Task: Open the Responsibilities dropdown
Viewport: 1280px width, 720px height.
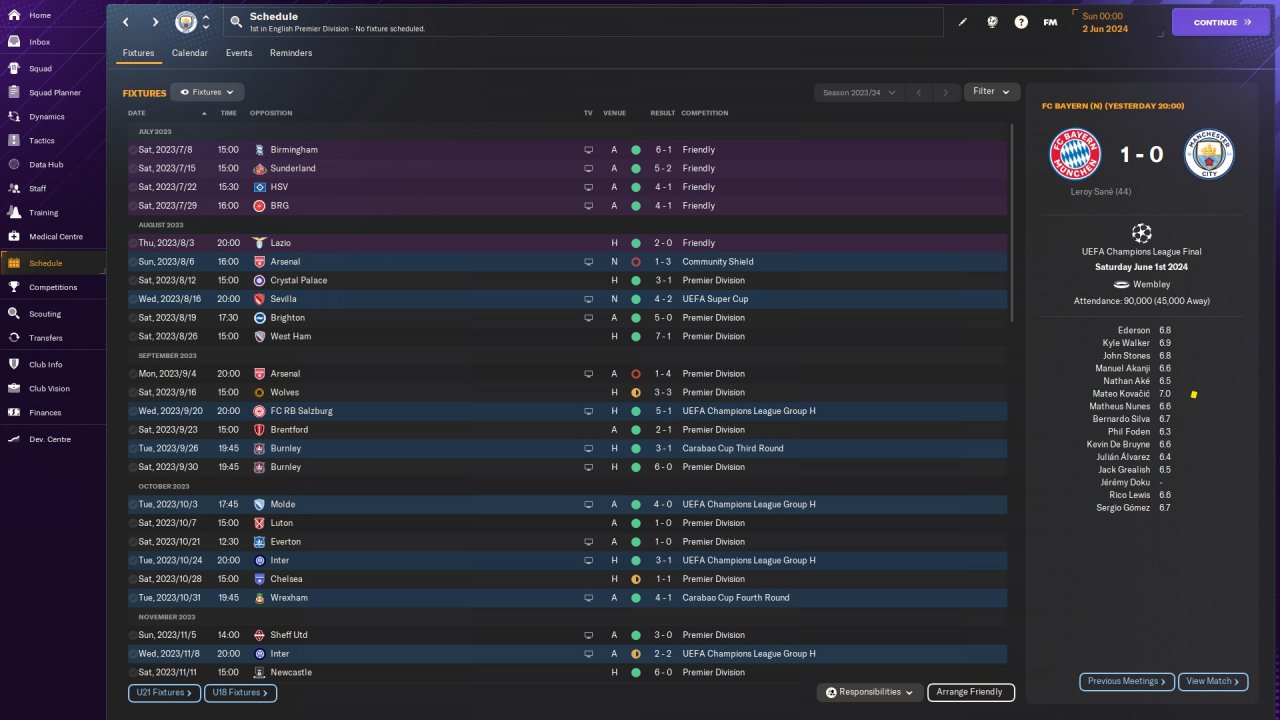Action: pos(868,692)
